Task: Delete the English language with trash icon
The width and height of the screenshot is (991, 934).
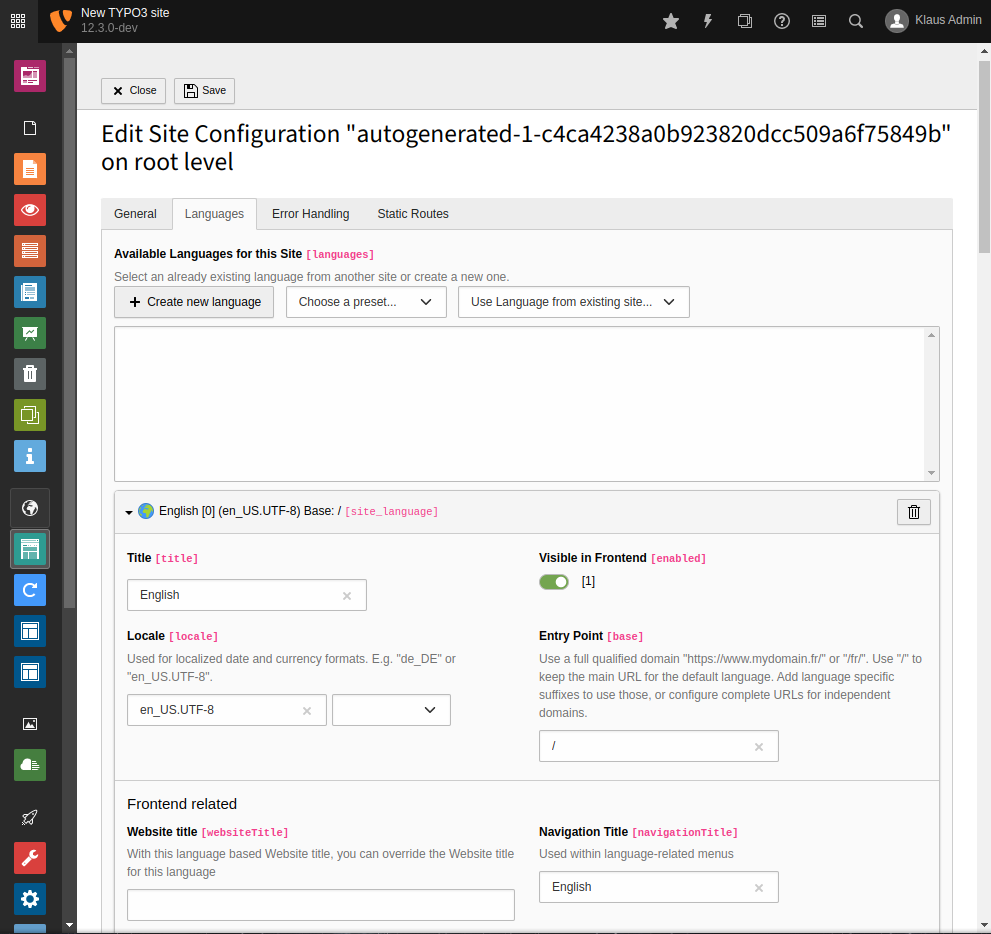Action: coord(913,512)
